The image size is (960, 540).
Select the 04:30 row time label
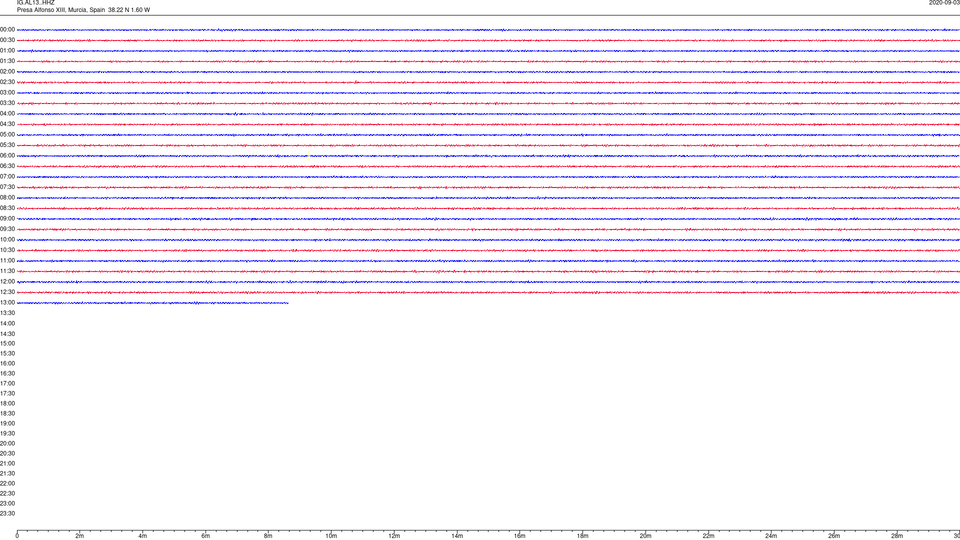coord(7,124)
